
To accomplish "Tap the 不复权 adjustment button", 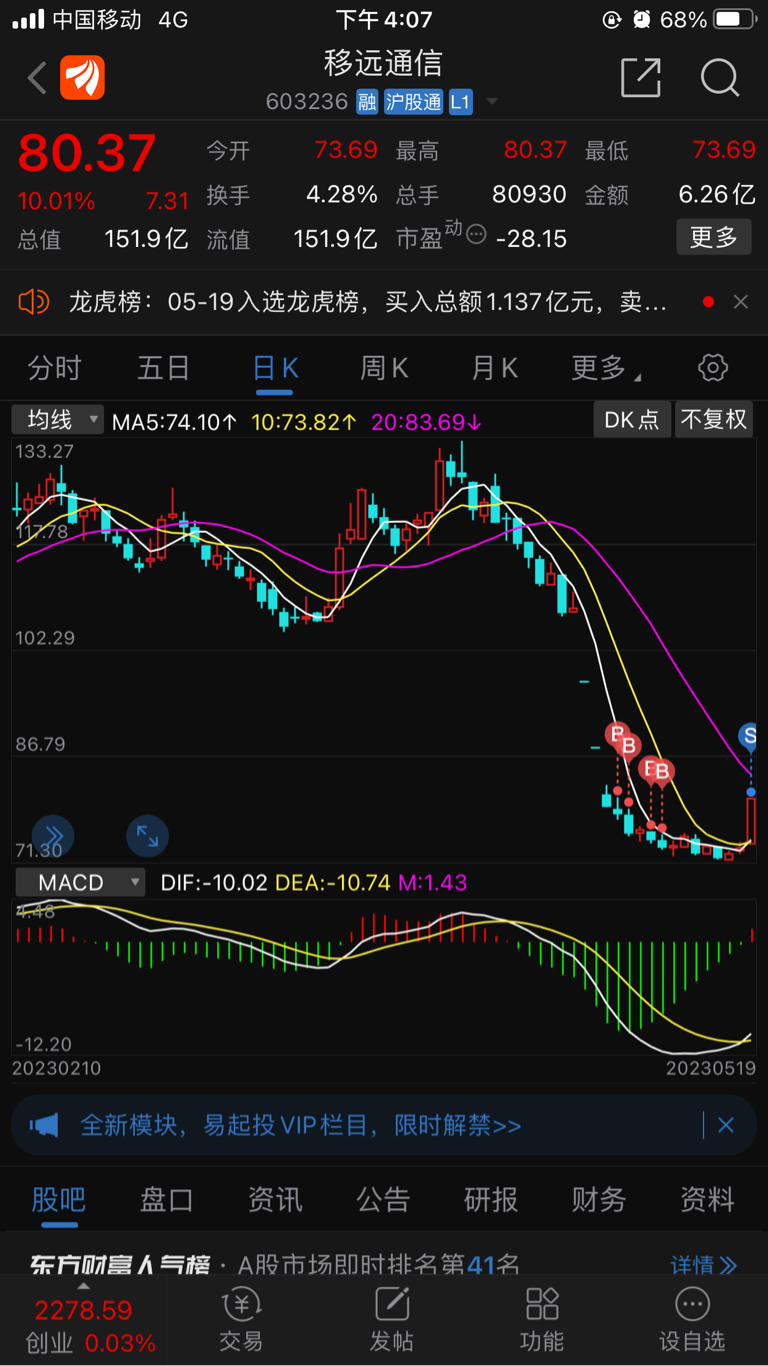I will (714, 420).
